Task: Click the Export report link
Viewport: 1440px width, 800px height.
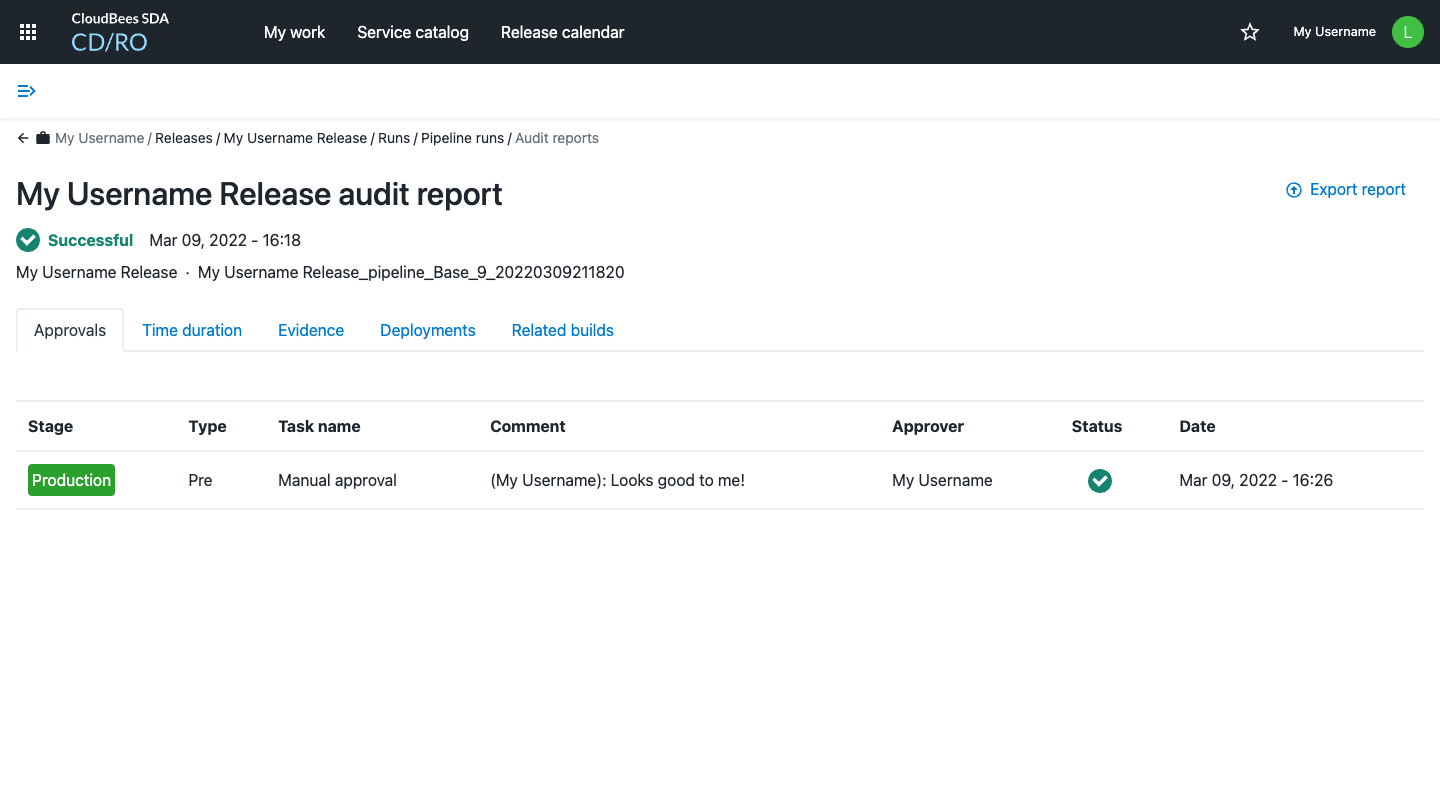Action: [x=1357, y=189]
